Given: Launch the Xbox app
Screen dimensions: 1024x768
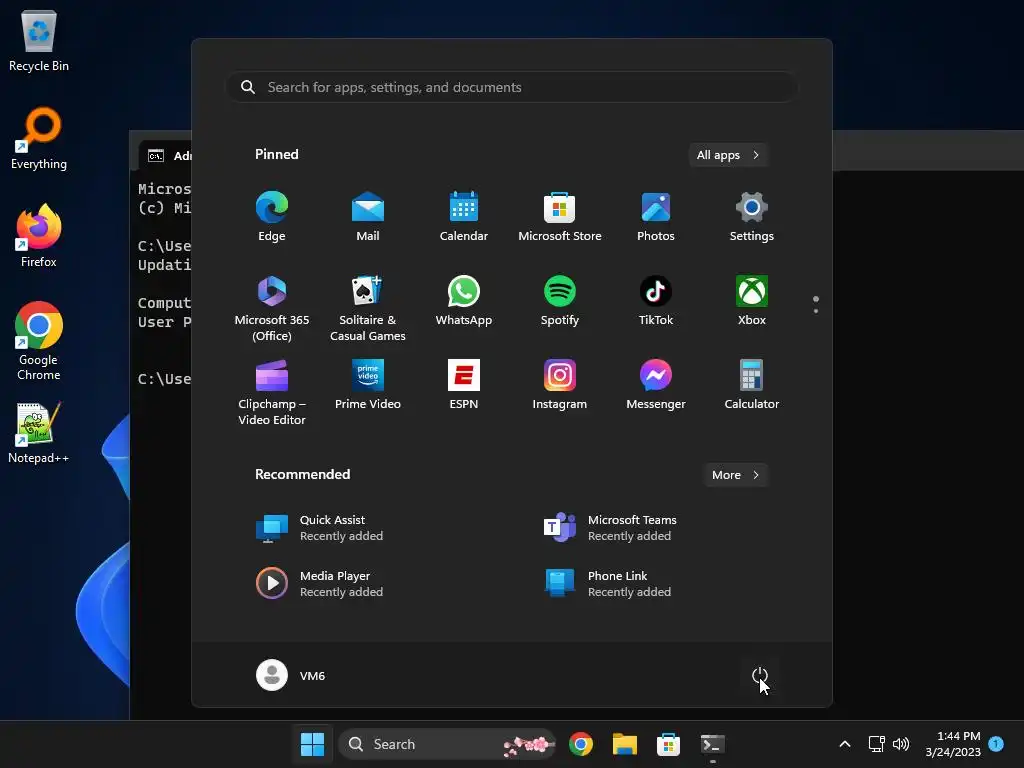Looking at the screenshot, I should [x=752, y=301].
